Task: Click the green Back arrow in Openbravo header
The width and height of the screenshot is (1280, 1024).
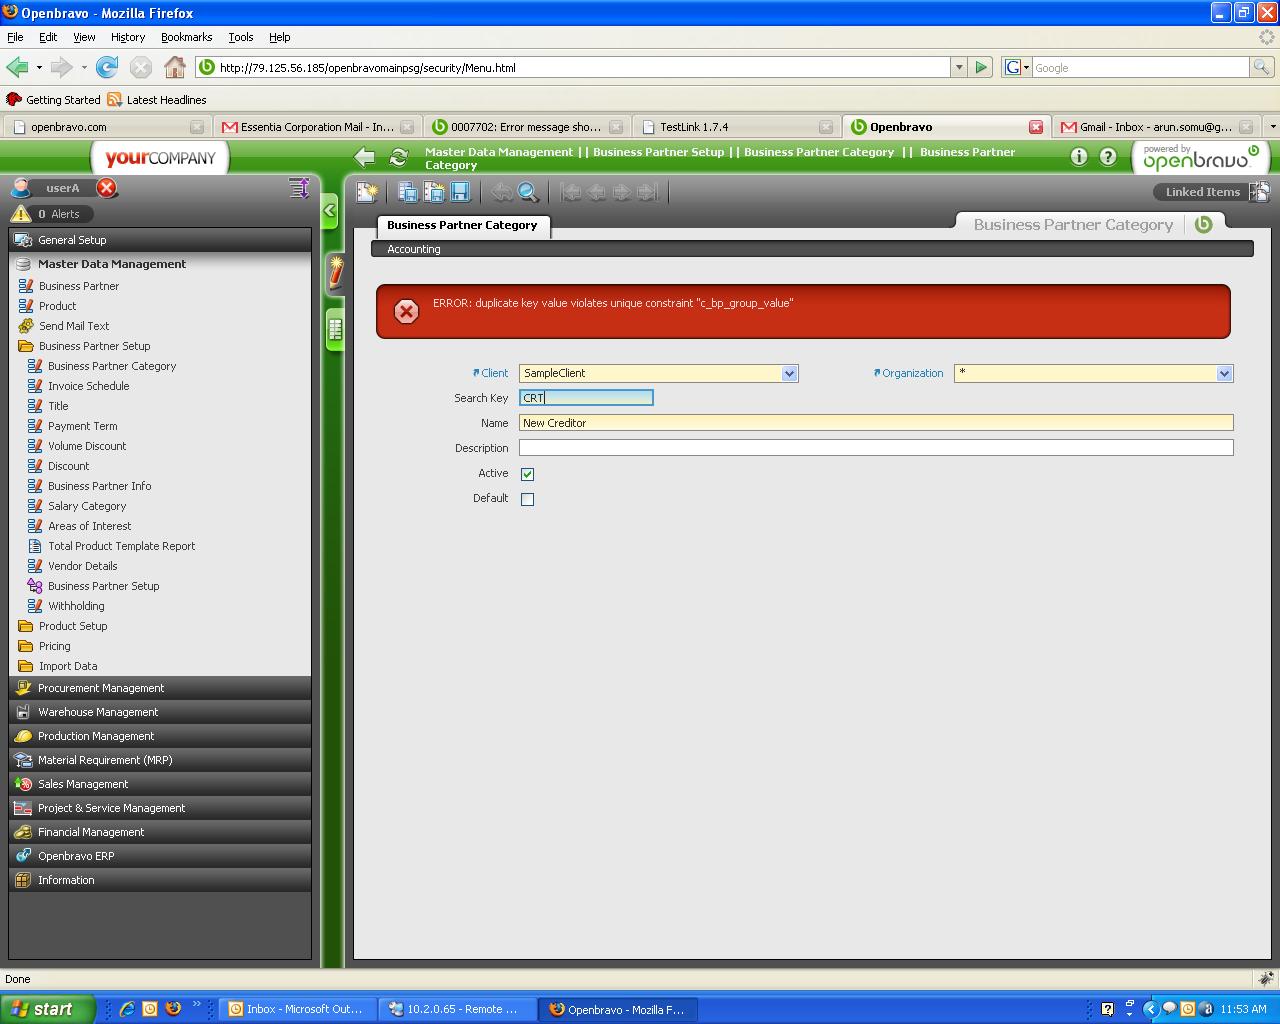Action: [365, 157]
